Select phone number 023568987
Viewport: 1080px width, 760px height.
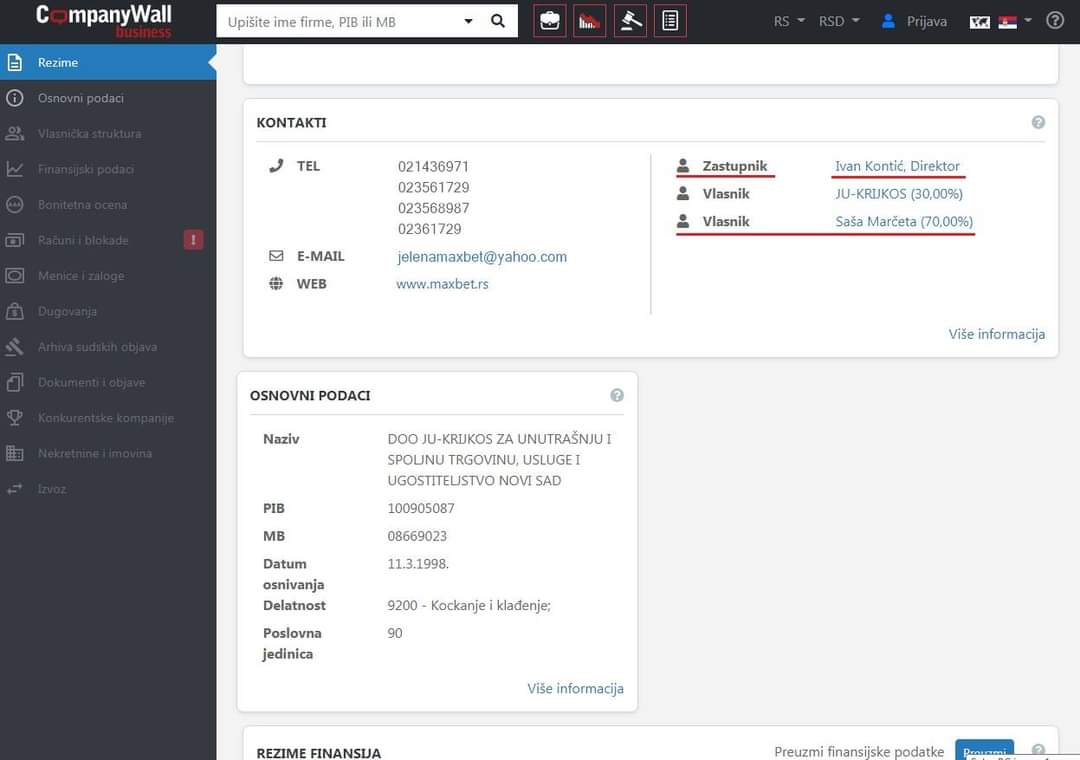pos(433,208)
